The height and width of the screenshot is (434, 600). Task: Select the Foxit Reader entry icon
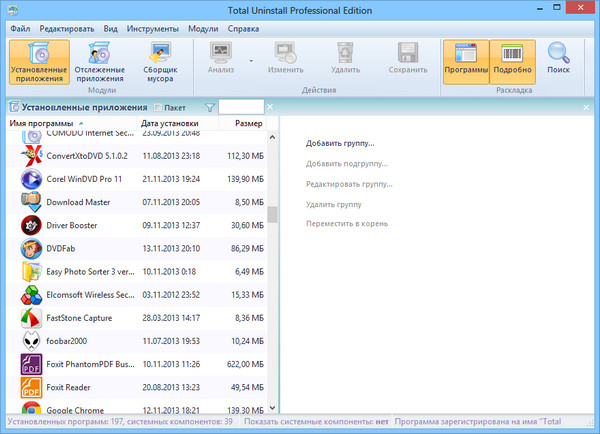(31, 387)
